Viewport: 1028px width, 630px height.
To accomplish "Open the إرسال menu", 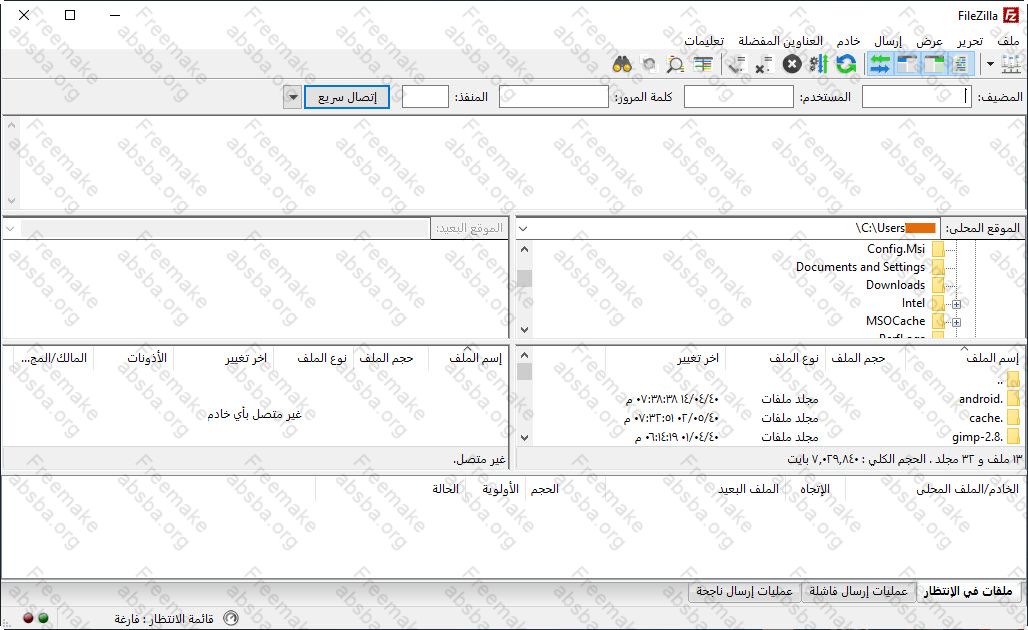I will click(x=888, y=41).
